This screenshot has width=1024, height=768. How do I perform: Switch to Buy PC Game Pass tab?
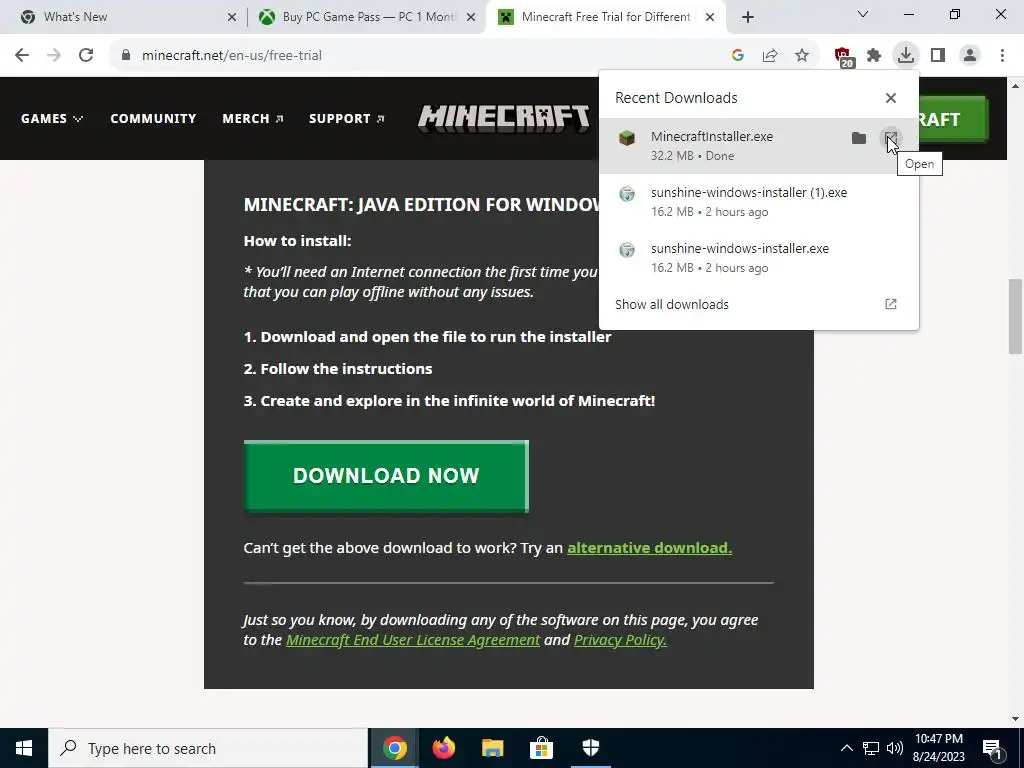(x=369, y=17)
